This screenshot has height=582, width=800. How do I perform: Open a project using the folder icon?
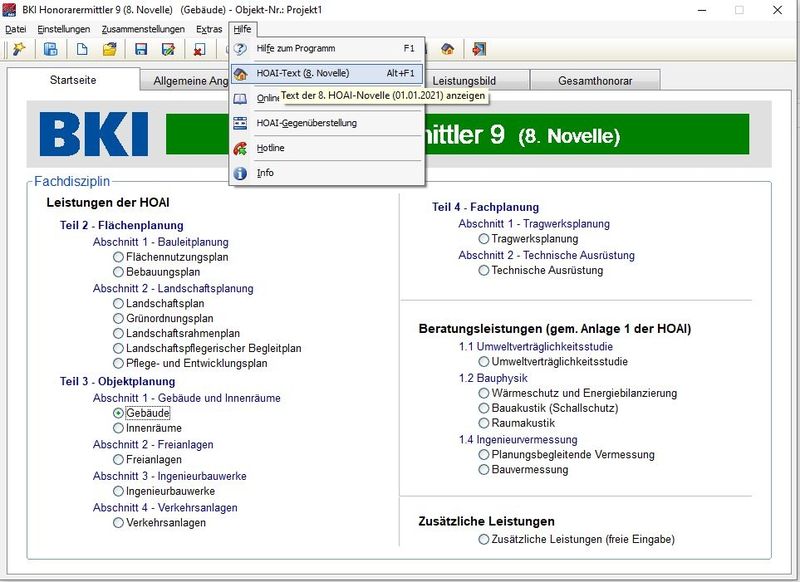tap(112, 47)
